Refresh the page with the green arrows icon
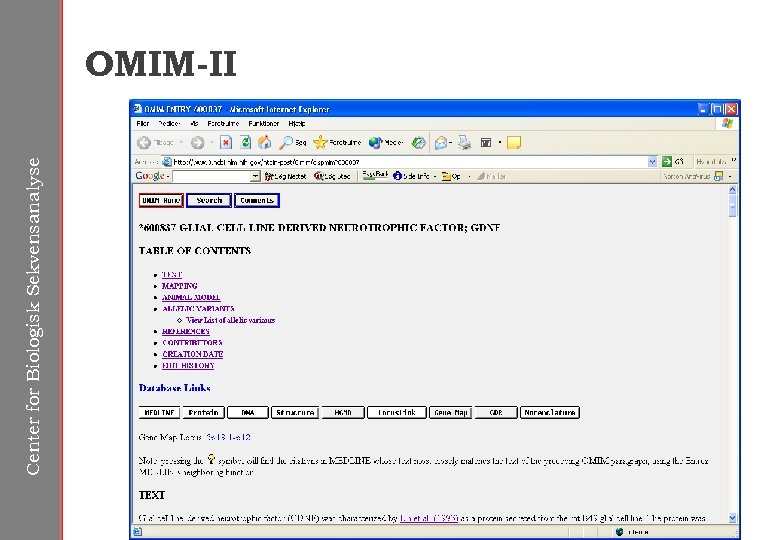Viewport: 780px width, 540px height. click(245, 143)
